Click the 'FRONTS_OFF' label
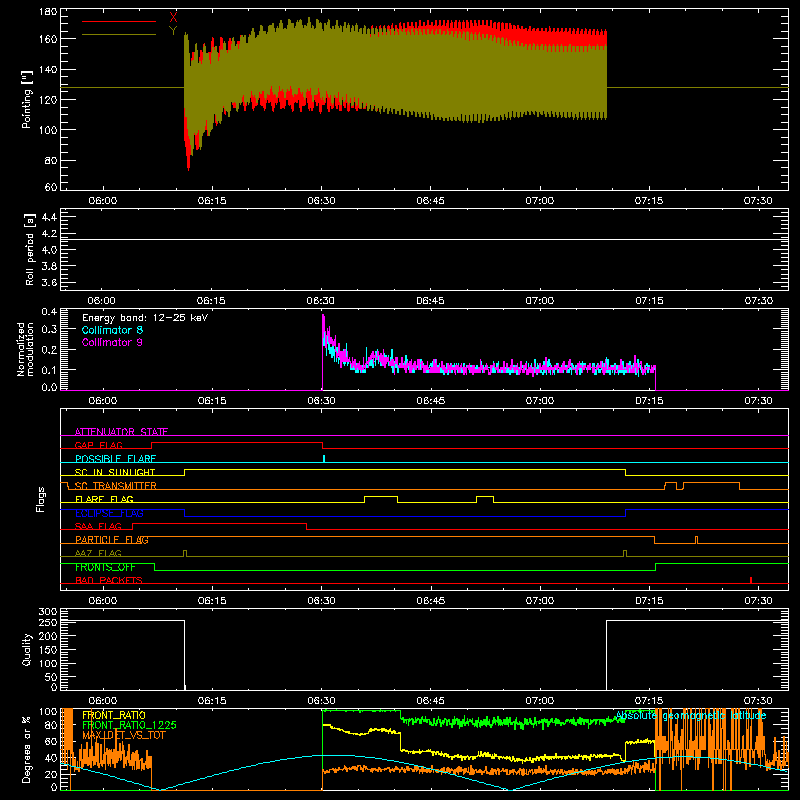Screen dimensions: 800x800 point(105,567)
